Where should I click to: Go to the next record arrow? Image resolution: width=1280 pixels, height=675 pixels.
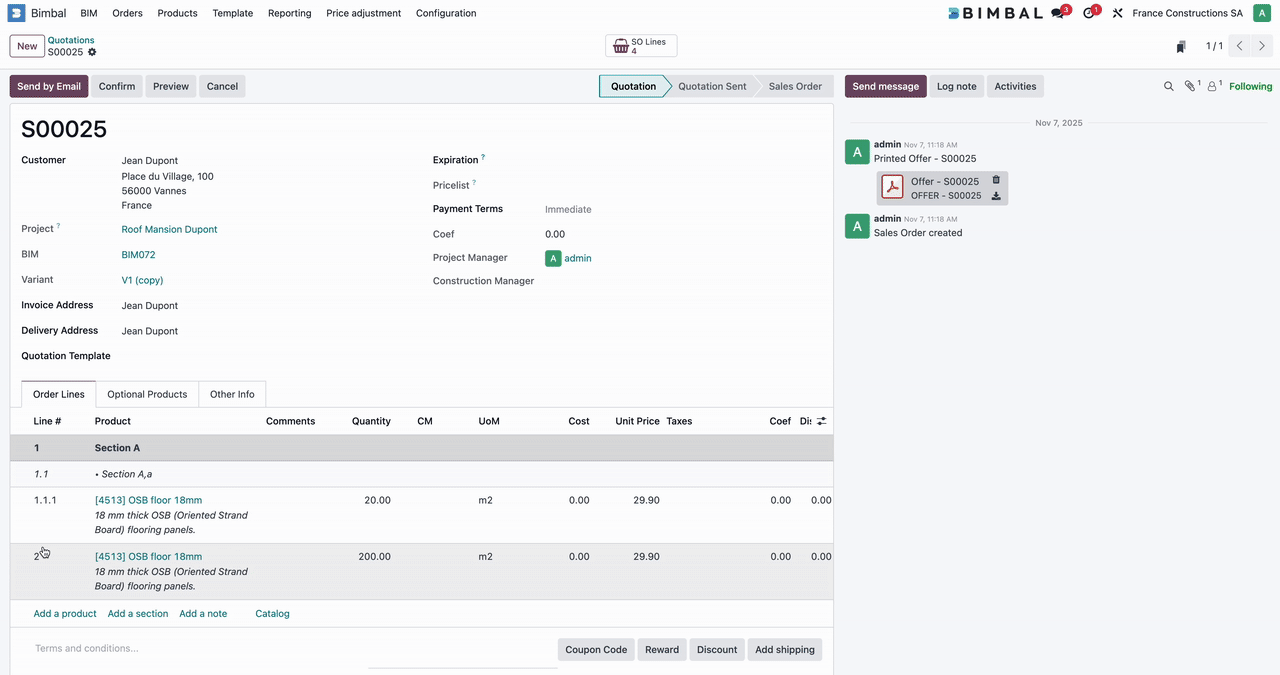tap(1262, 46)
